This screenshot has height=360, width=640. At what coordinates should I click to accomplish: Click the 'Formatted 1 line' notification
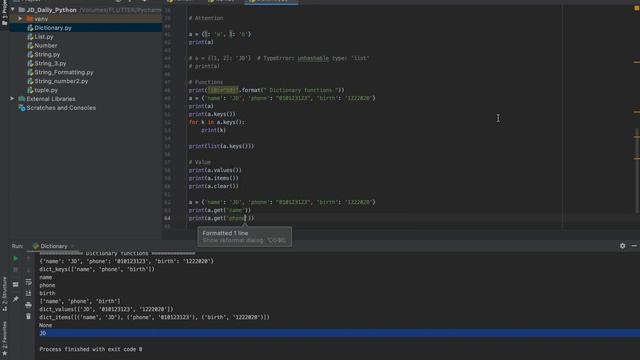tap(225, 233)
